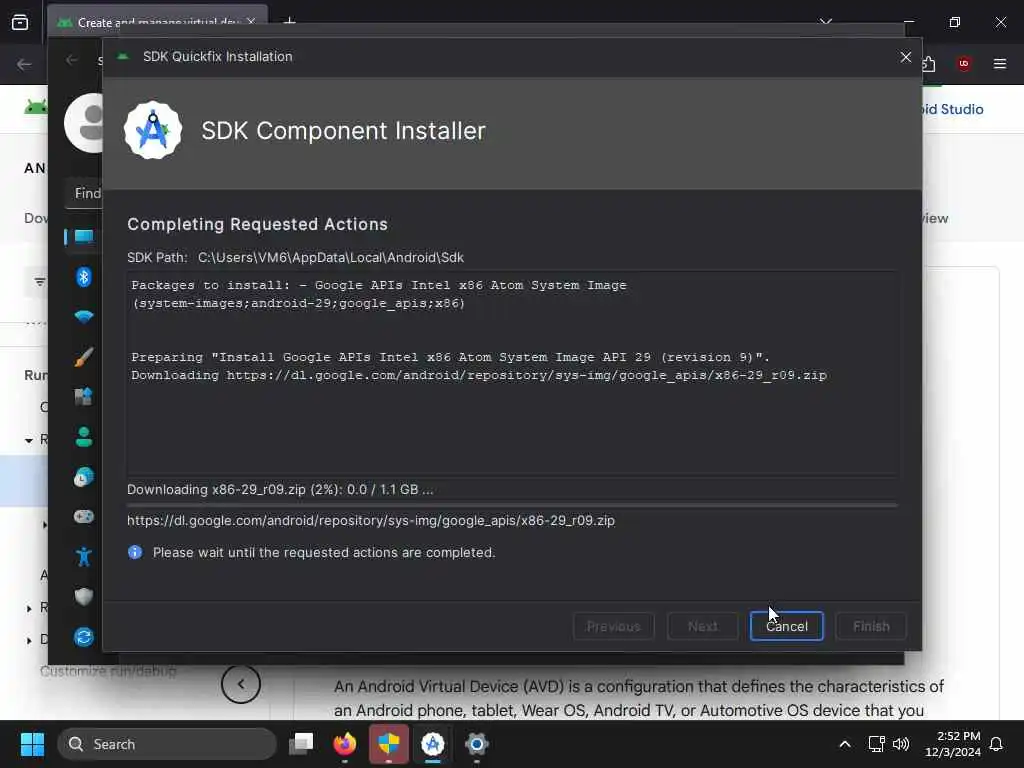The width and height of the screenshot is (1024, 768).
Task: Open System category in Windows Settings sidebar
Action: pos(84,236)
